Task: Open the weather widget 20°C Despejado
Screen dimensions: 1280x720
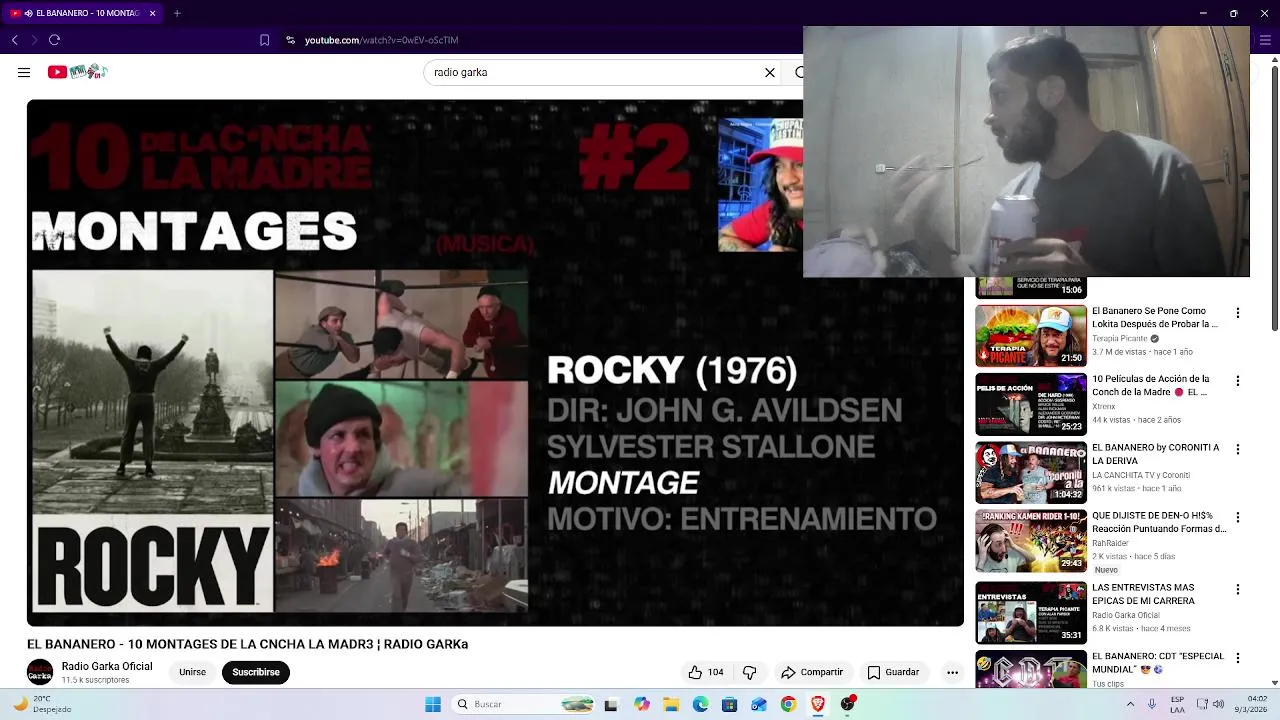Action: pos(42,704)
